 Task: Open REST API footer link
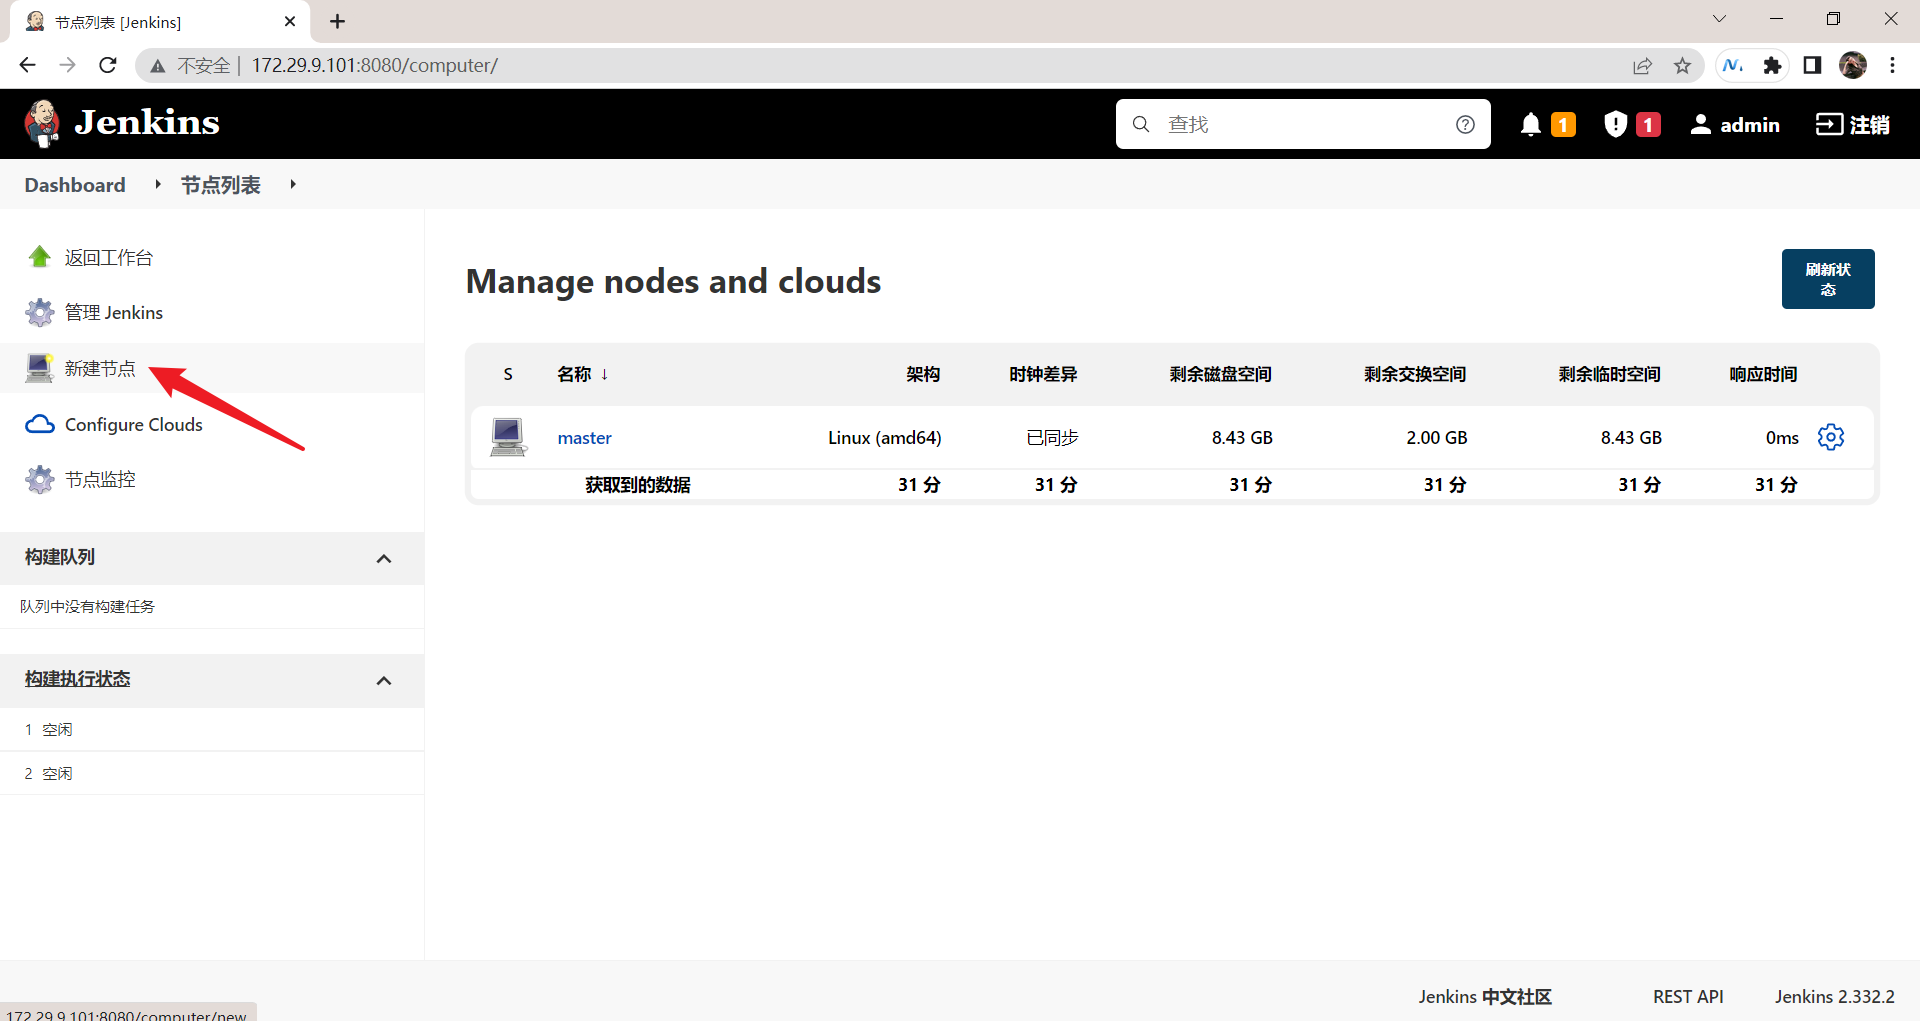pyautogui.click(x=1688, y=997)
